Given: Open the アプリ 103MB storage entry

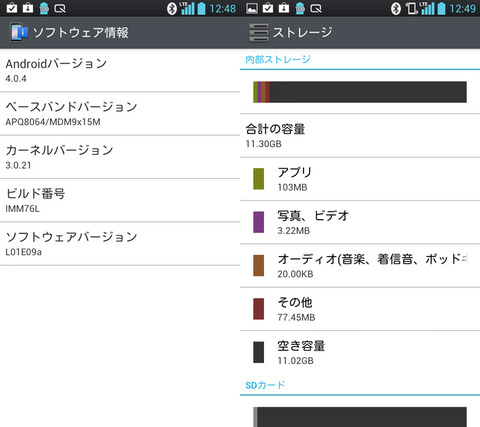Looking at the screenshot, I should (x=360, y=179).
